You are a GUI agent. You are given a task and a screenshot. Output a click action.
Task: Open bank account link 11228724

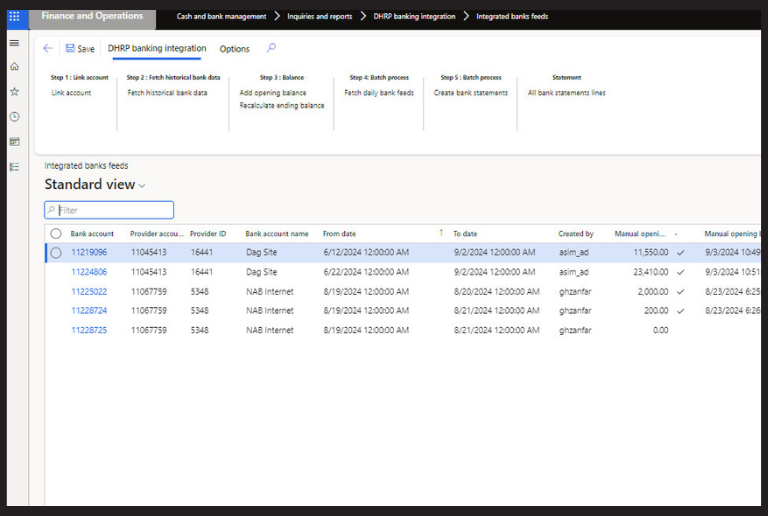89,310
